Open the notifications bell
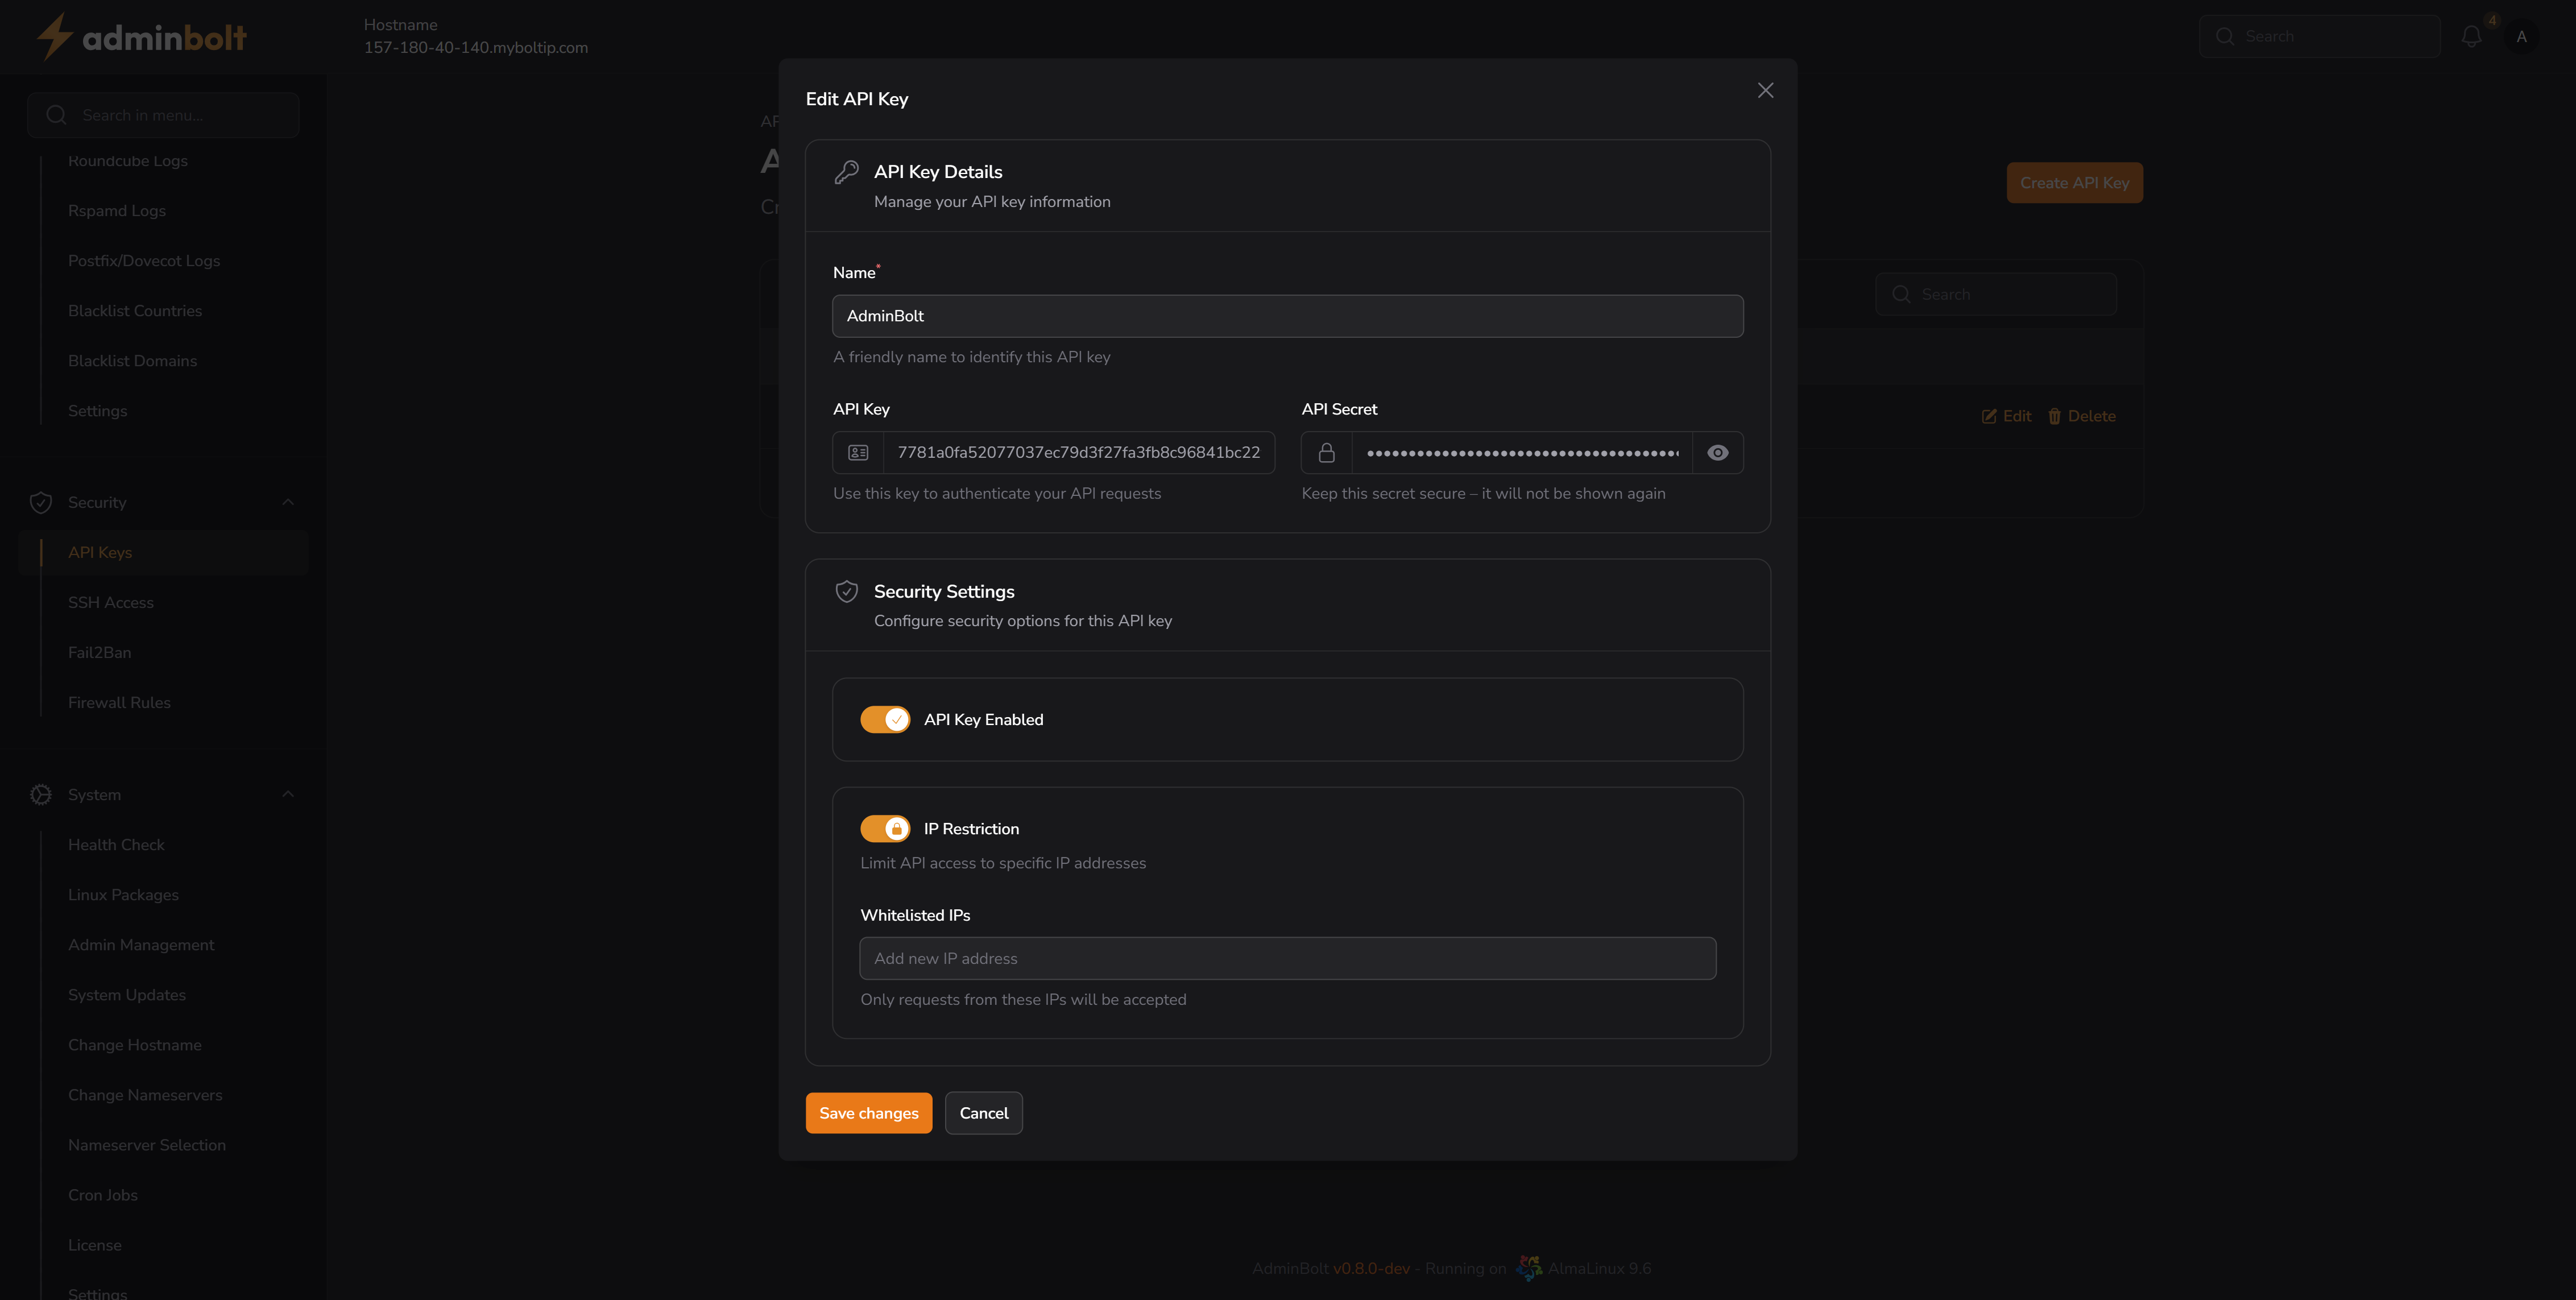This screenshot has height=1300, width=2576. (2471, 36)
